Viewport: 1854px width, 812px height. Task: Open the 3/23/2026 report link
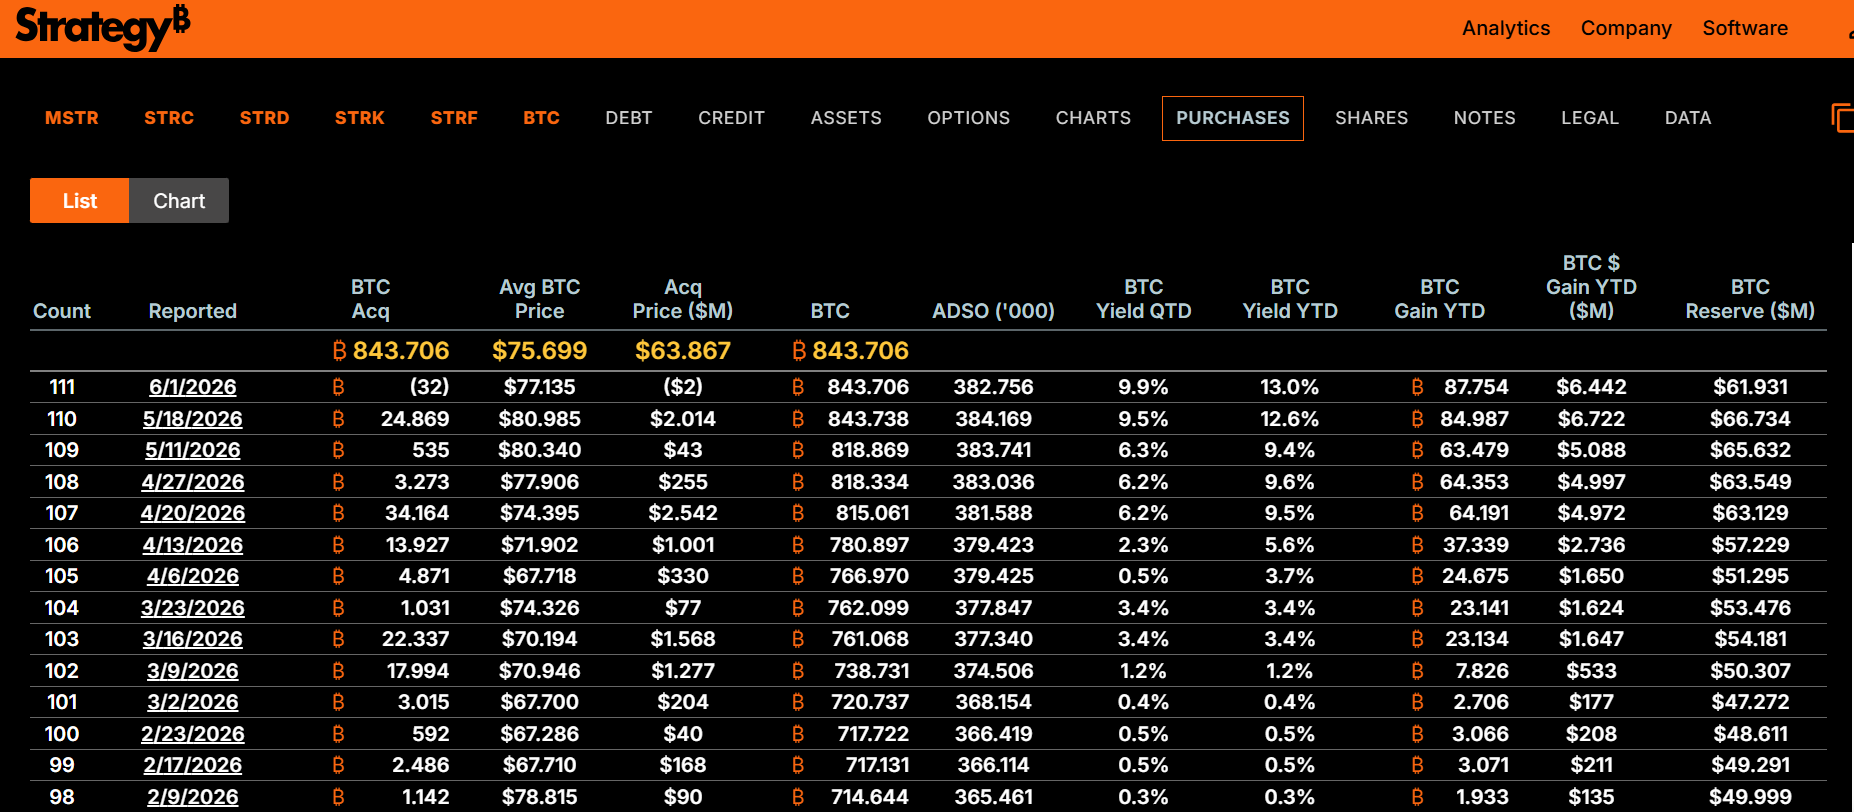(193, 608)
